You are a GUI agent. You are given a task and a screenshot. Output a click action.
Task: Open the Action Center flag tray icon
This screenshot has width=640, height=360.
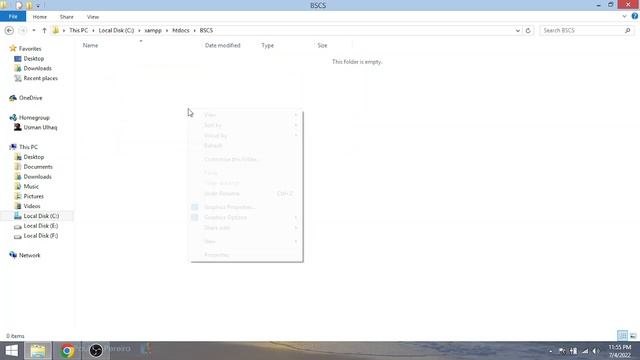[x=562, y=351]
